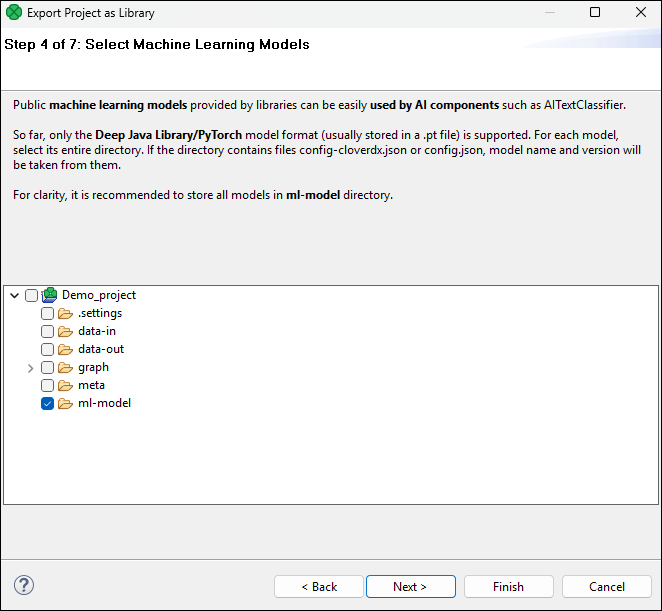Click the meta folder icon
Screen dimensions: 662x611
[65, 386]
